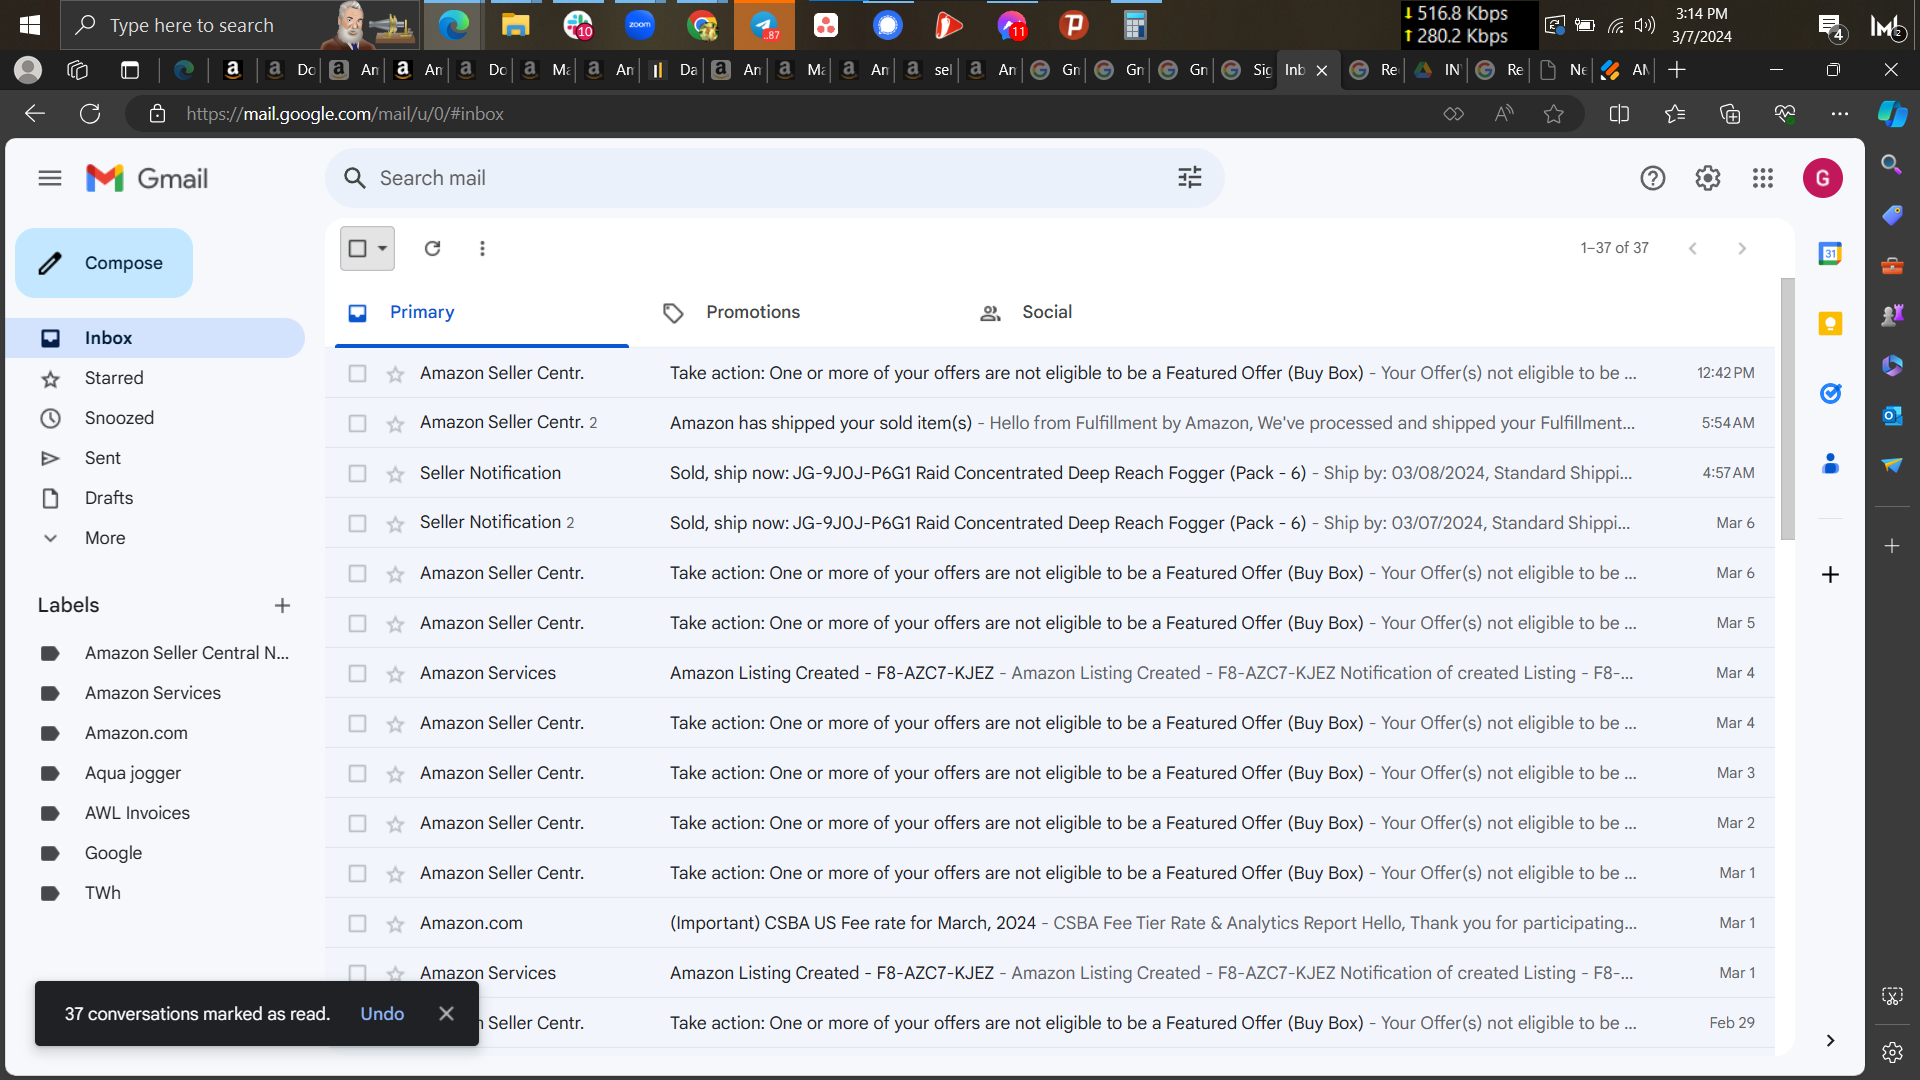Open split screen icon in Edge toolbar
The width and height of the screenshot is (1920, 1080).
coord(1619,114)
